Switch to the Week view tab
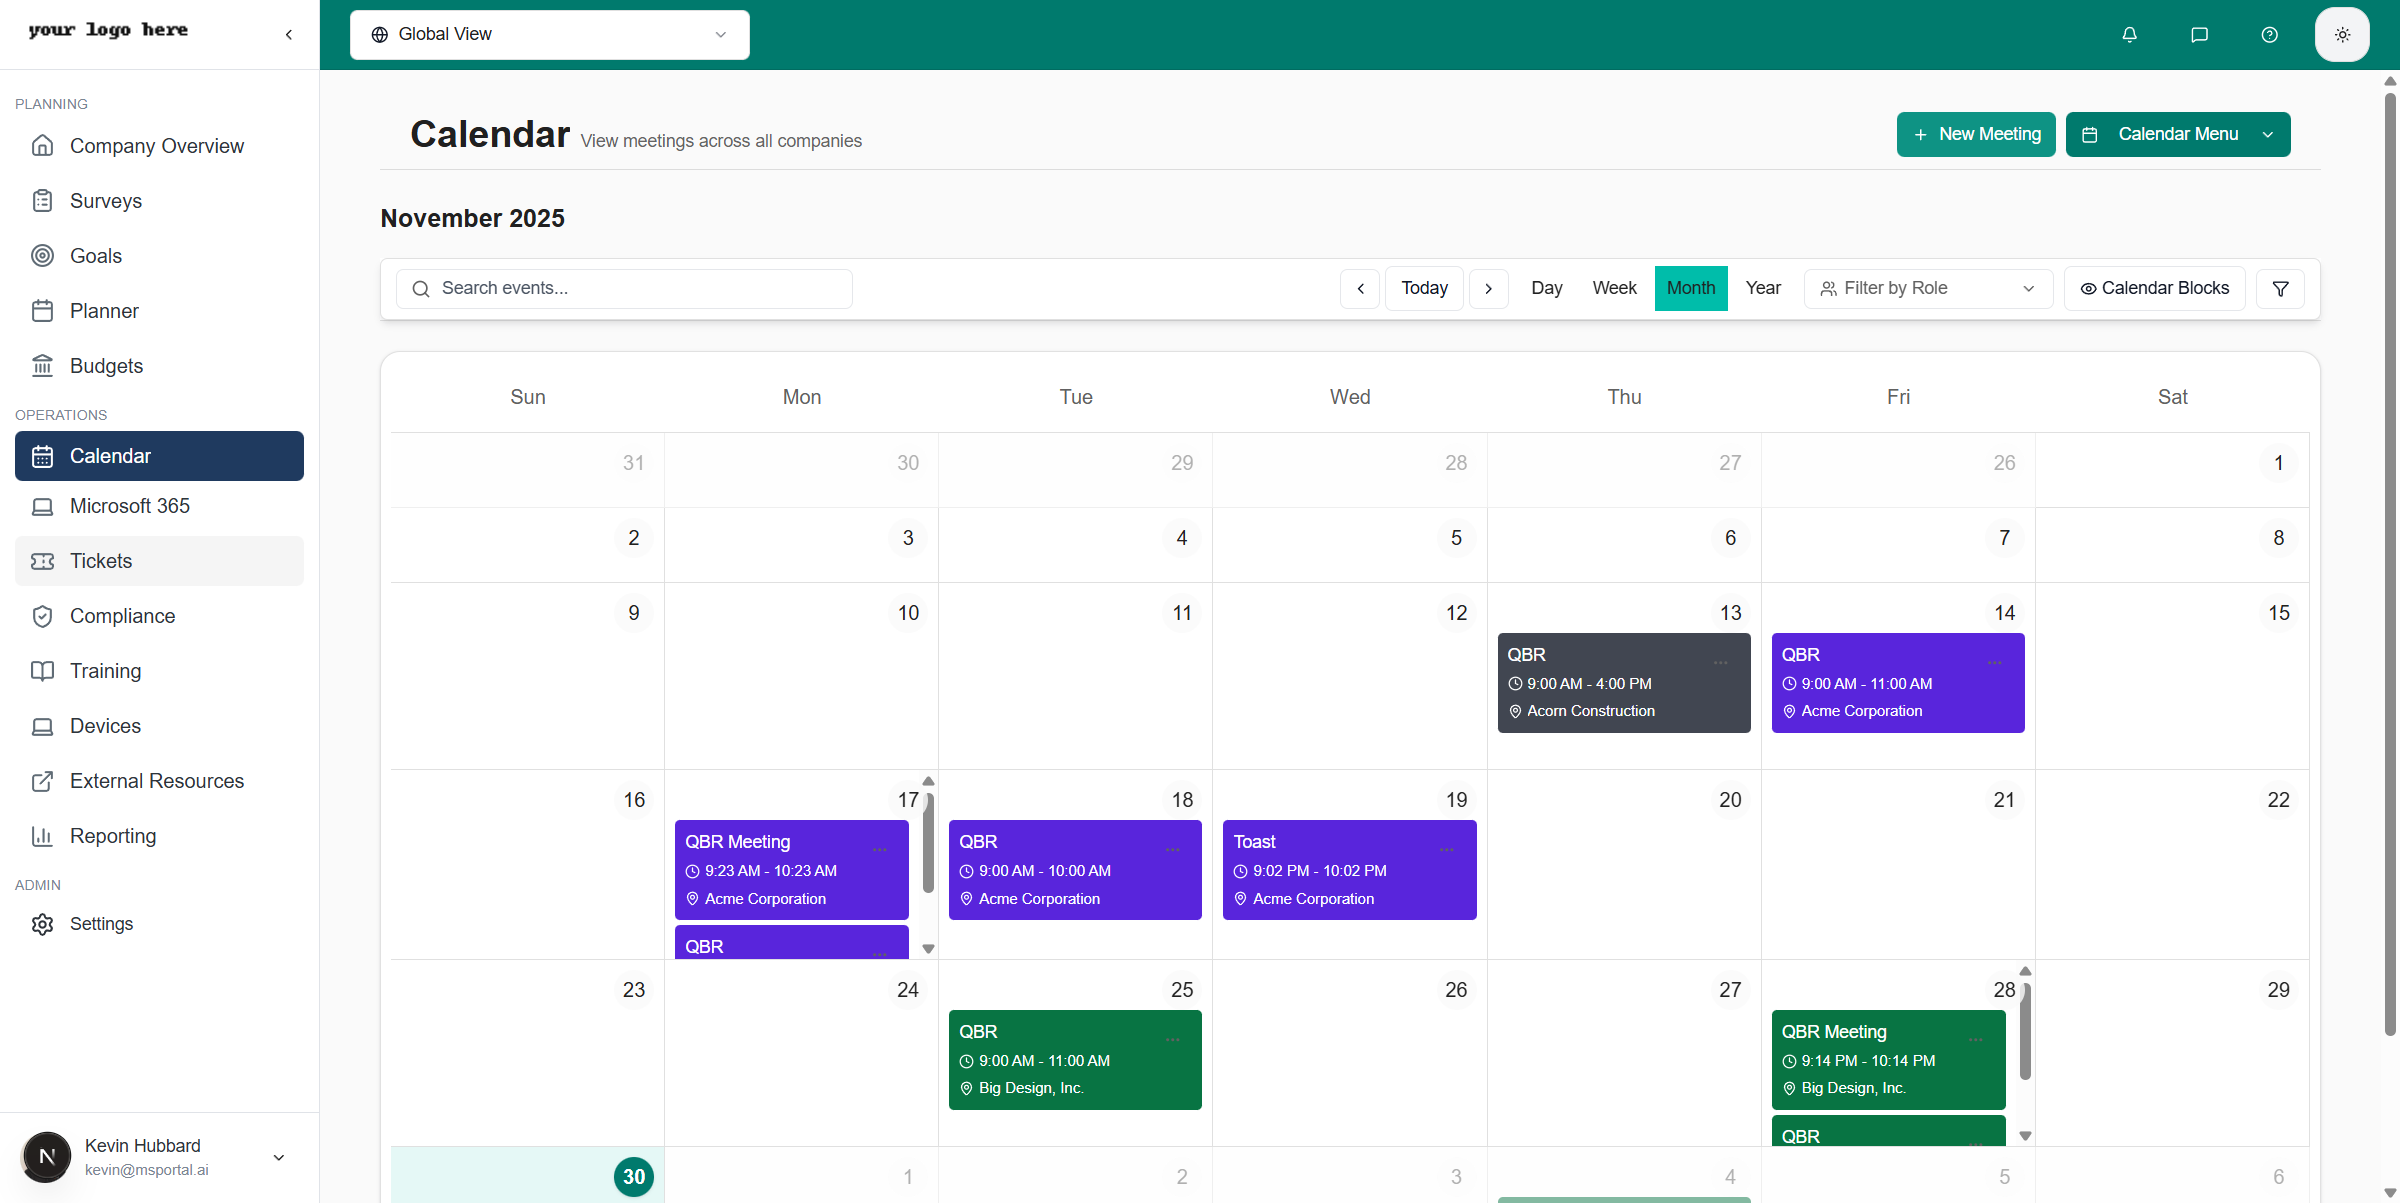Image resolution: width=2400 pixels, height=1203 pixels. [x=1613, y=288]
